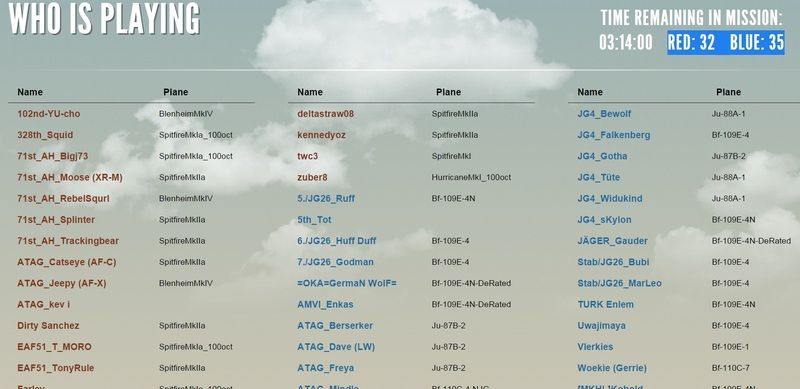
Task: Click the Name header above deltastraw08
Action: point(310,92)
